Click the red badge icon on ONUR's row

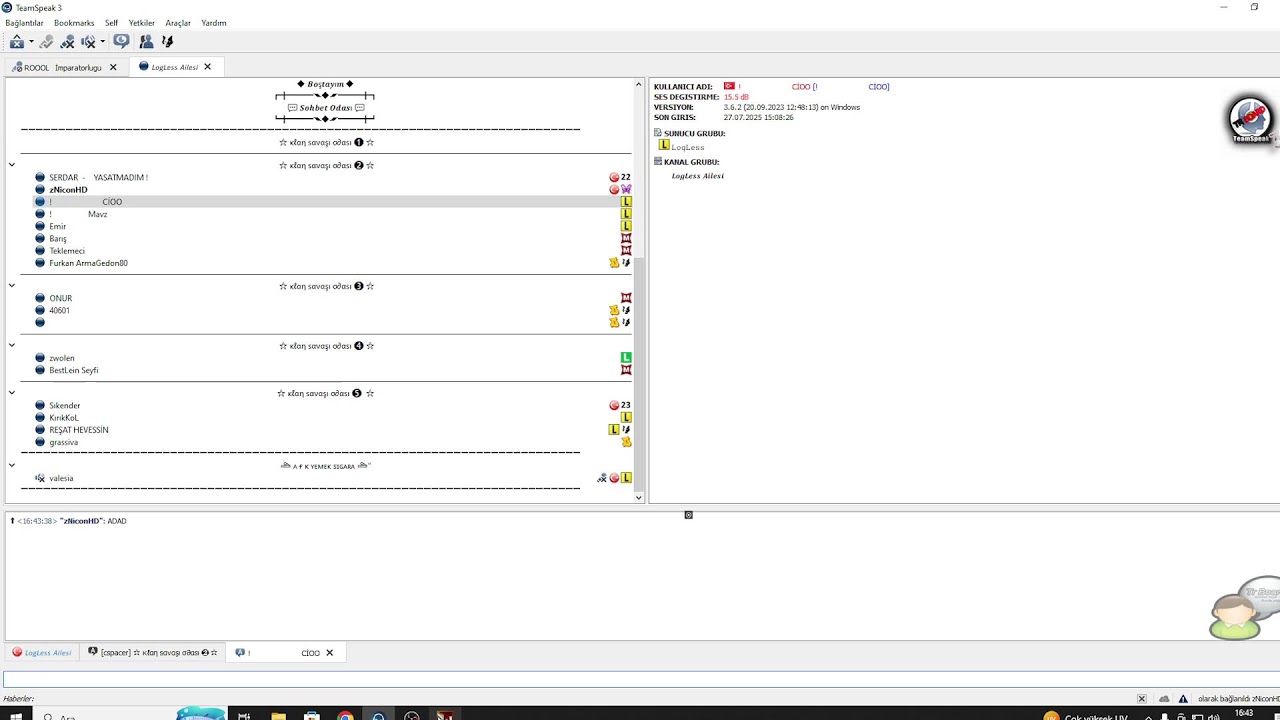pyautogui.click(x=626, y=298)
